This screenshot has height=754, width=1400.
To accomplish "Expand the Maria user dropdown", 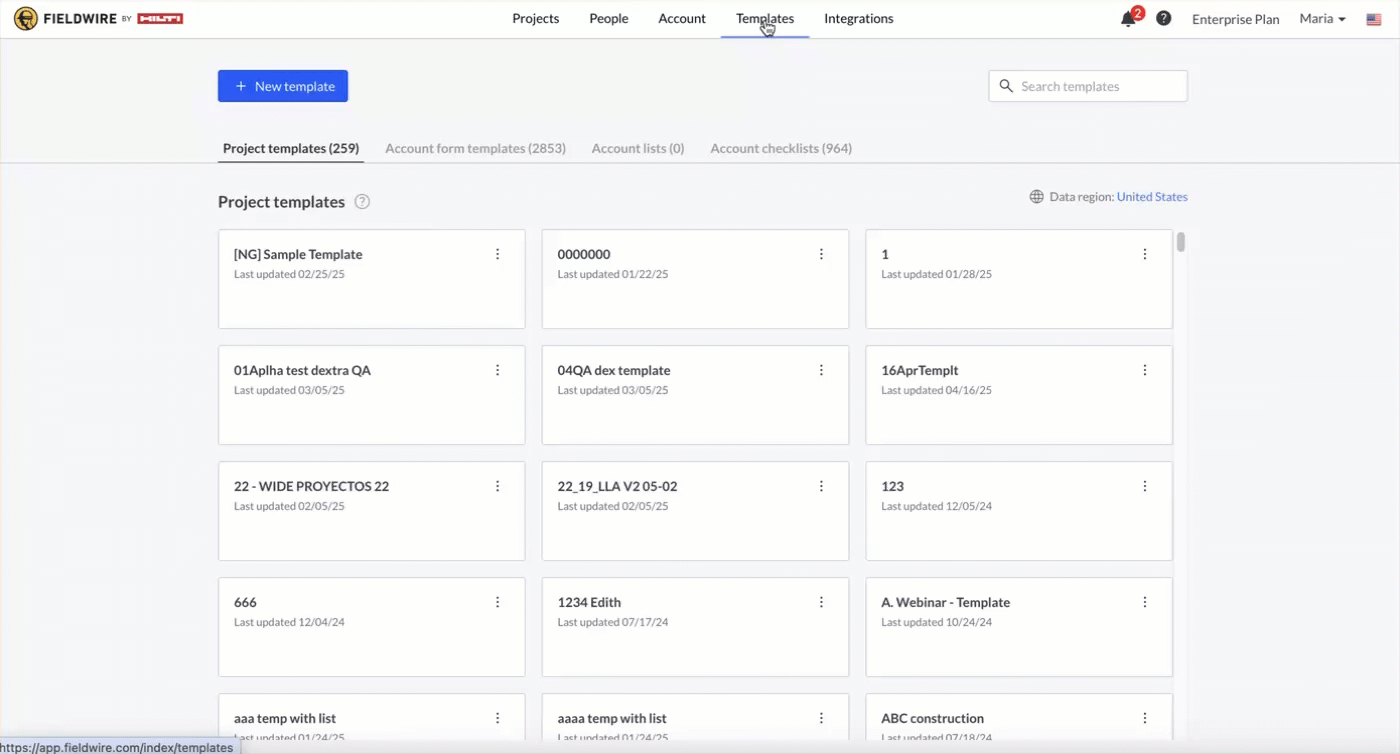I will pyautogui.click(x=1321, y=19).
